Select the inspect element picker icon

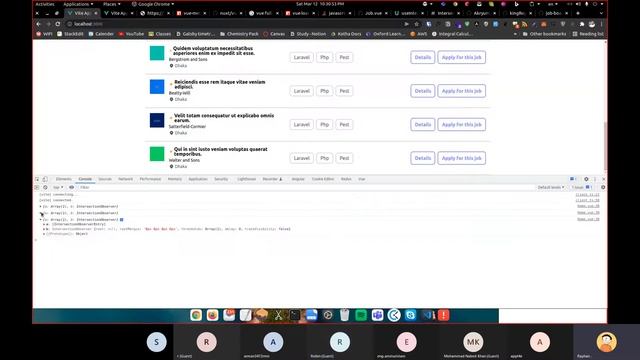[37, 179]
